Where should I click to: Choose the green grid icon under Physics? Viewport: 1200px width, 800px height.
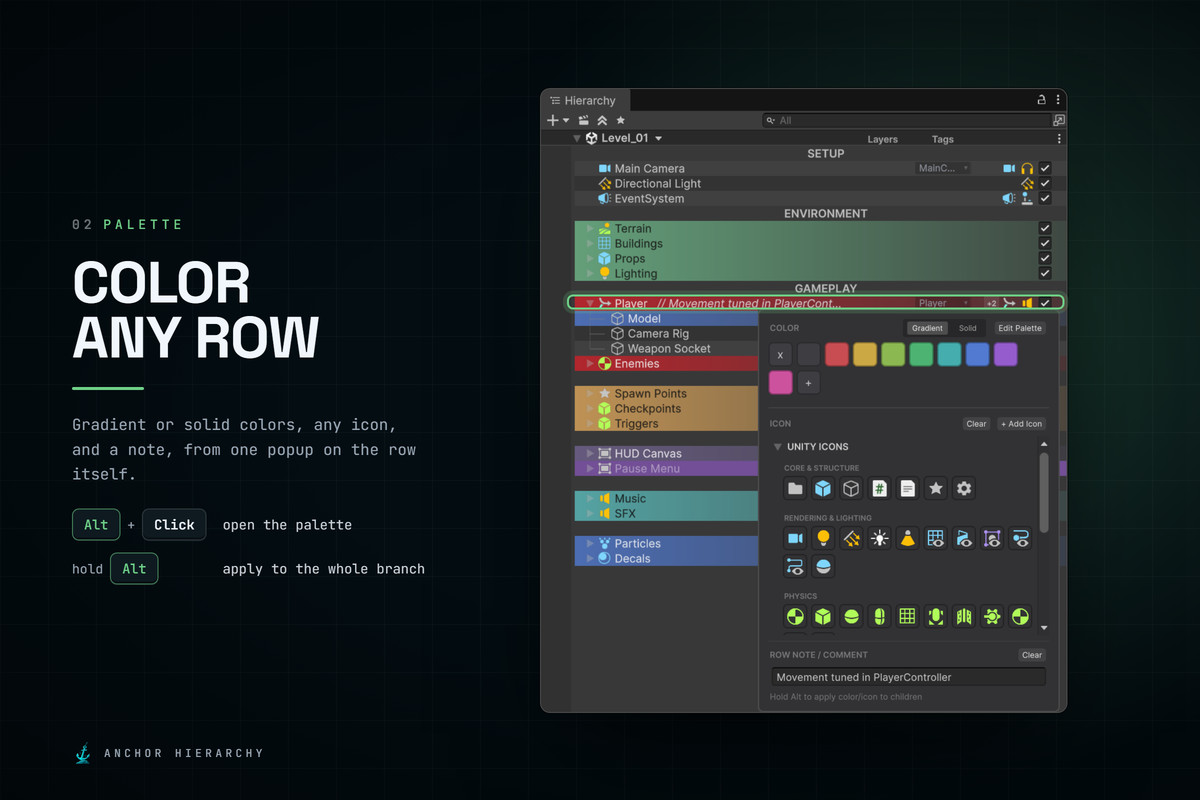tap(908, 616)
